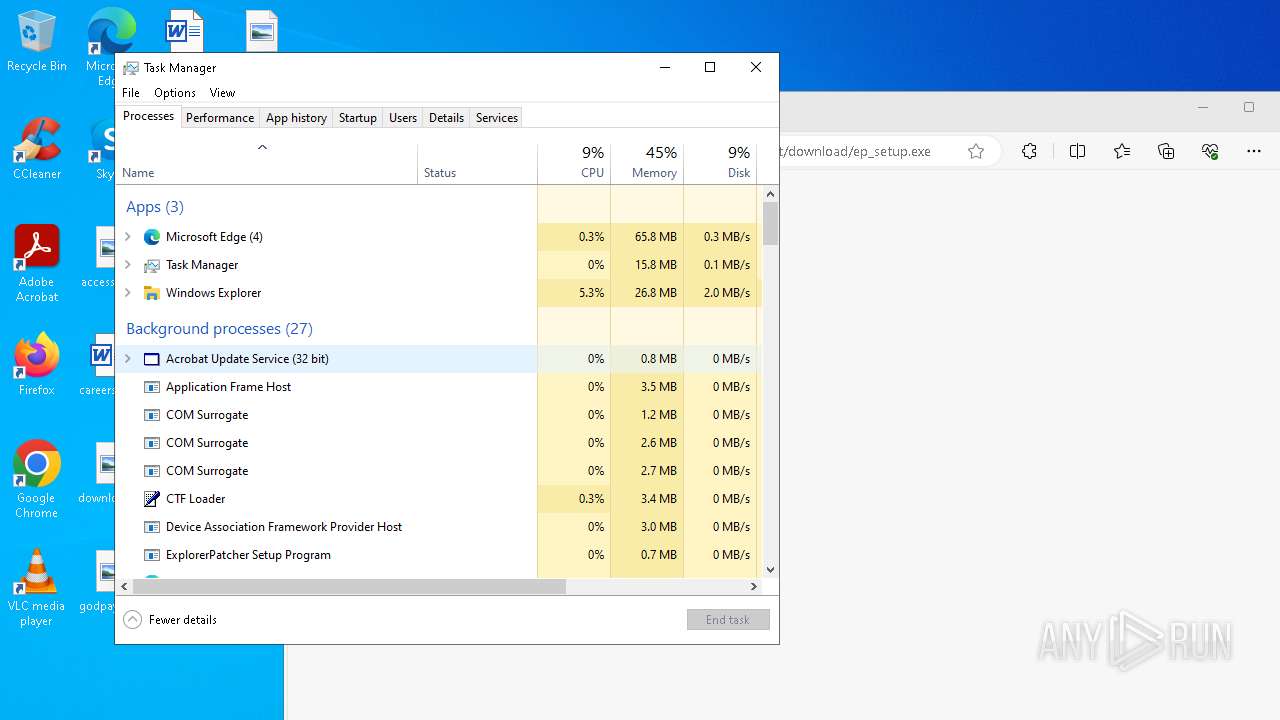The height and width of the screenshot is (720, 1280).
Task: Click the Background processes (27) group header
Action: pos(219,329)
